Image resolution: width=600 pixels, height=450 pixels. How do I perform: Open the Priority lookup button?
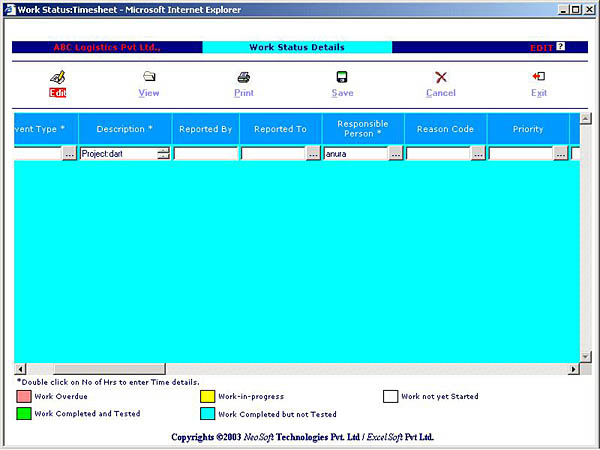click(560, 154)
